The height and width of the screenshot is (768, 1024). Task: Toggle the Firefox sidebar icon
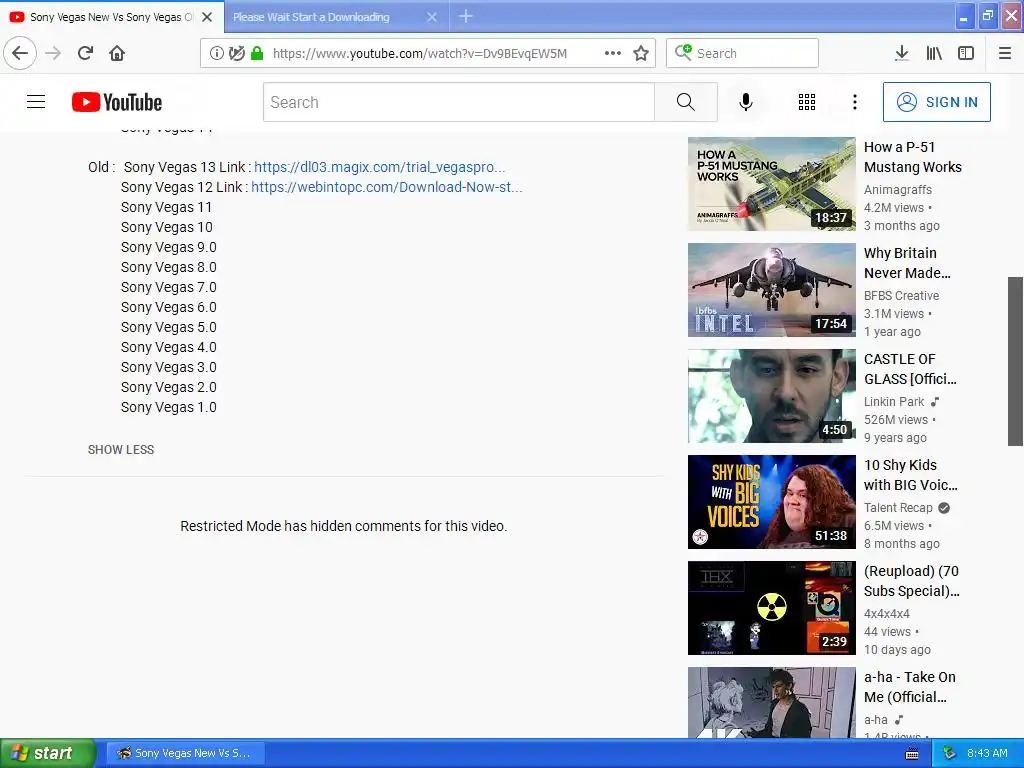click(x=966, y=53)
